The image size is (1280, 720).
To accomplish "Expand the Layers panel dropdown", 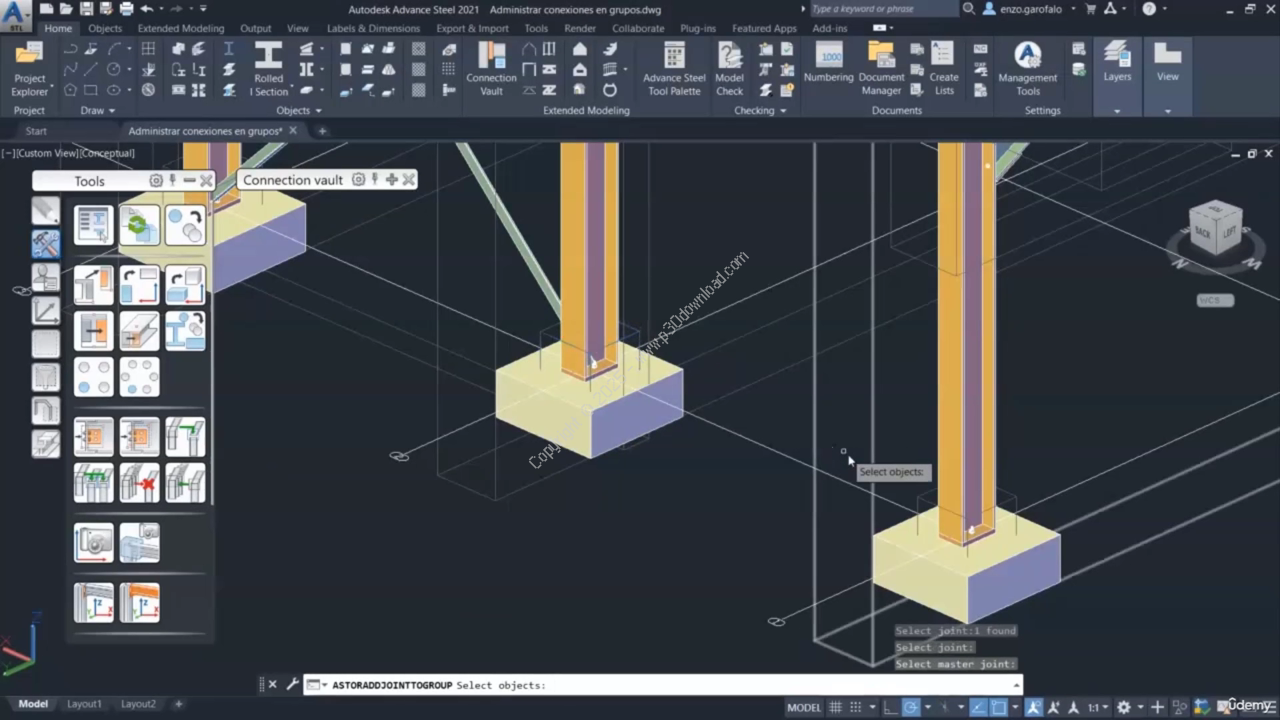I will 1117,111.
